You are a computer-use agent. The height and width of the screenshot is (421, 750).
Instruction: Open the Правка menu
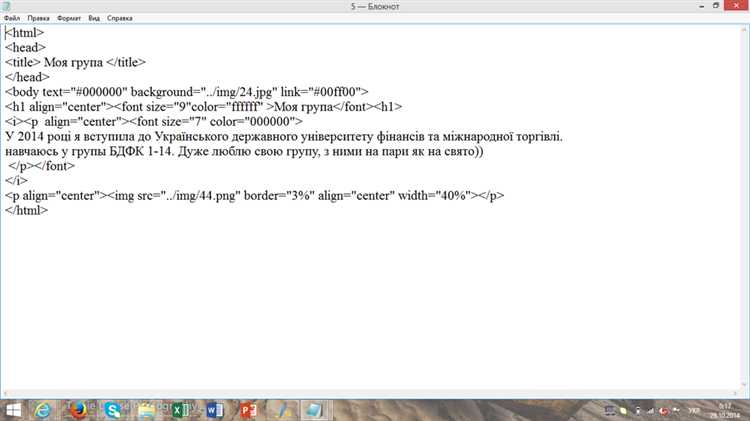[38, 18]
